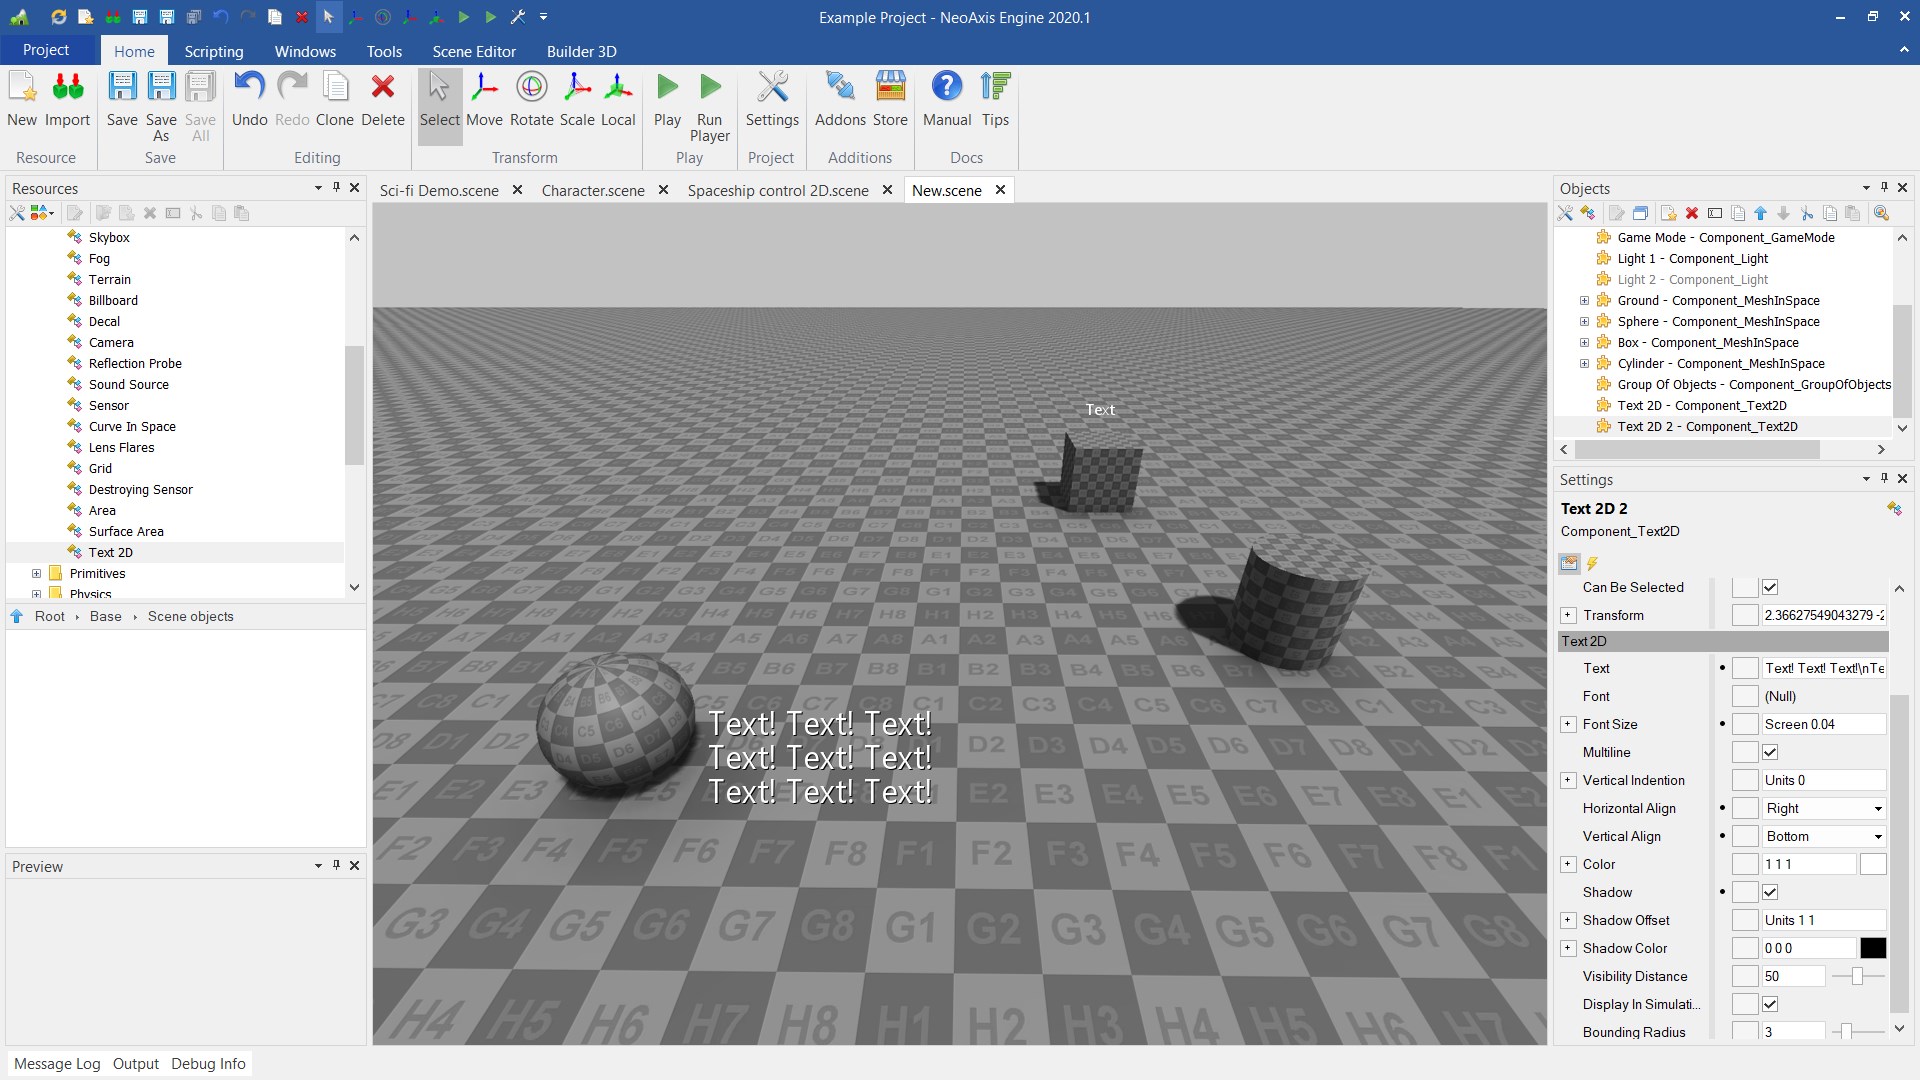This screenshot has height=1080, width=1920.
Task: Toggle the Multiline checkbox
Action: coord(1770,752)
